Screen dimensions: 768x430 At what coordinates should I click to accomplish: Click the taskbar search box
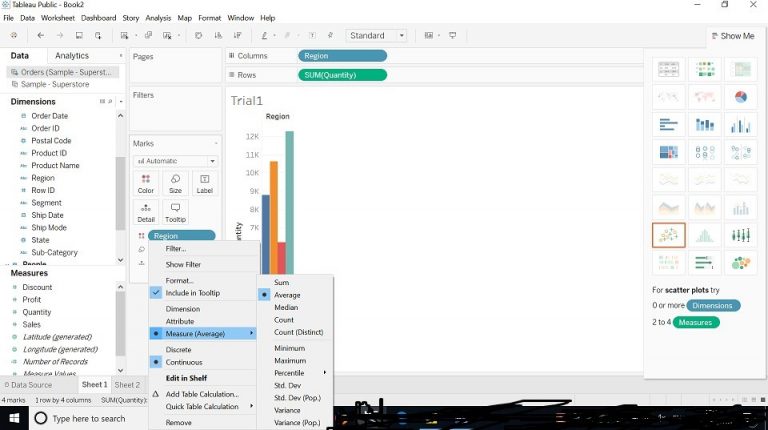[x=89, y=418]
